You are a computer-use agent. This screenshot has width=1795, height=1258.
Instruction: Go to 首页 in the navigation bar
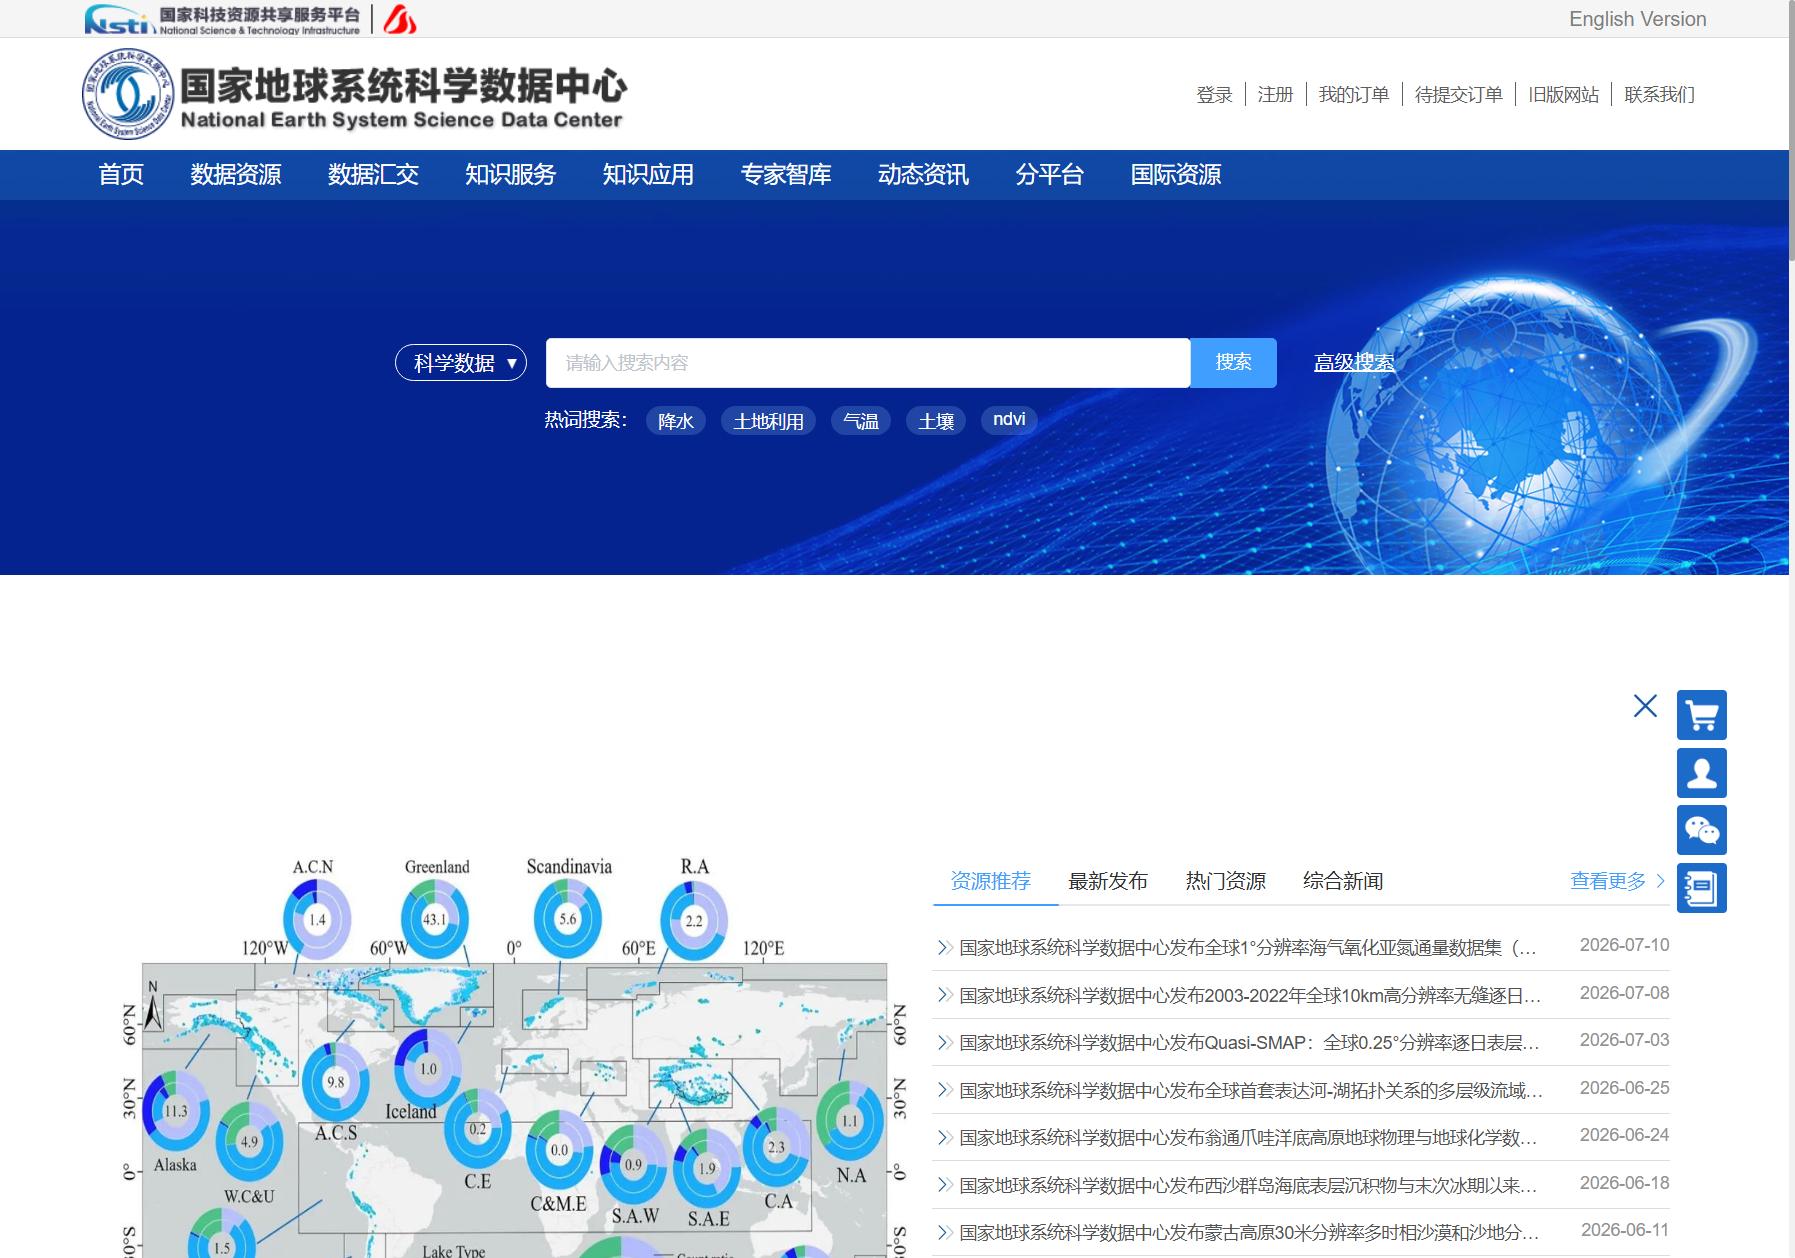(x=121, y=175)
